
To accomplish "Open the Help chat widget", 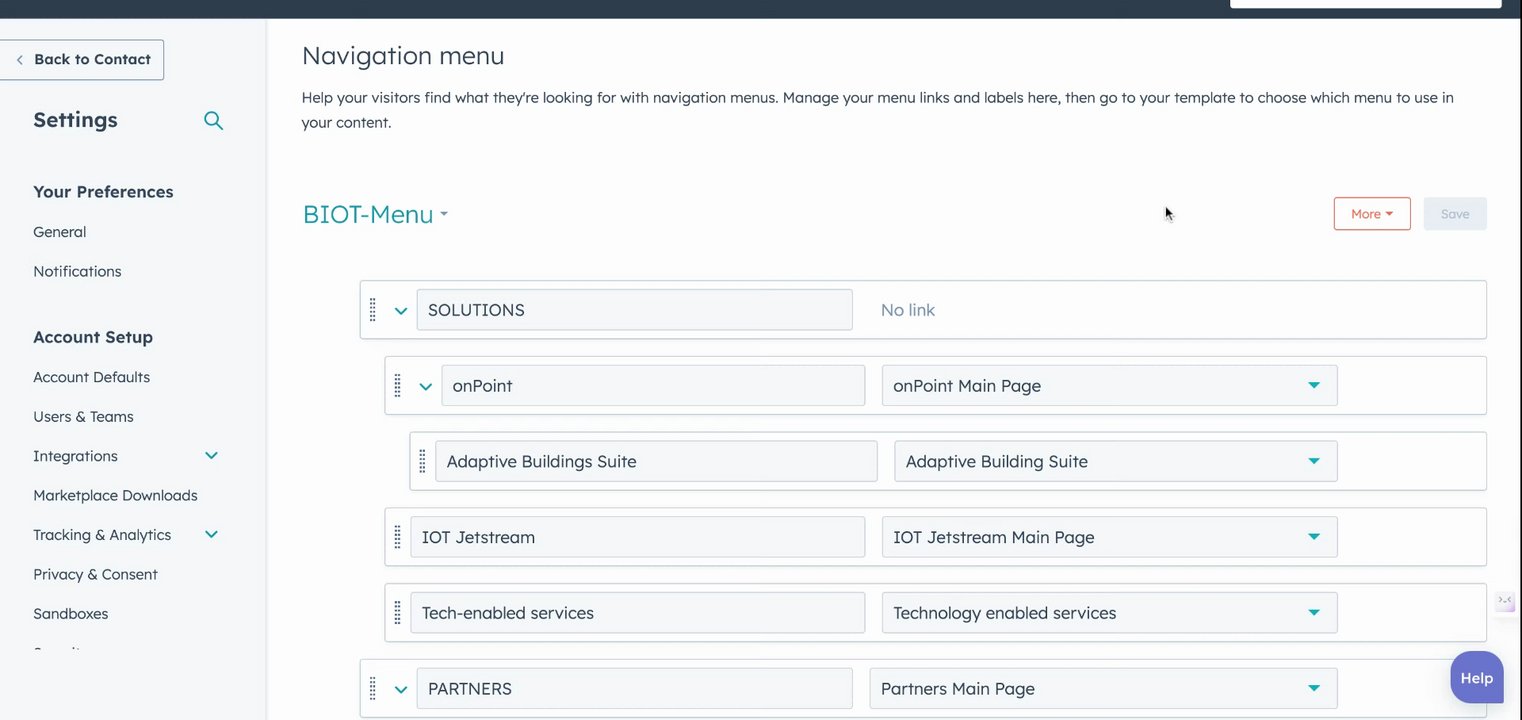I will [1477, 678].
